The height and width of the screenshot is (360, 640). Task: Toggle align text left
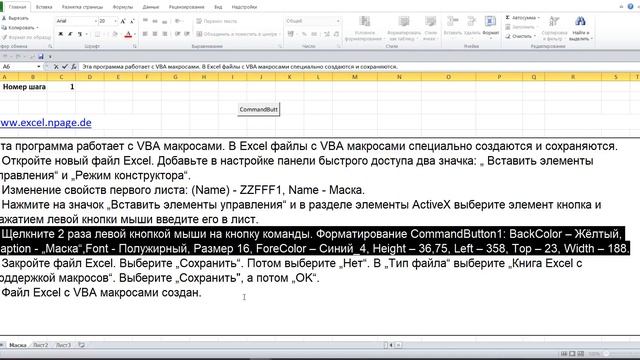click(x=145, y=34)
